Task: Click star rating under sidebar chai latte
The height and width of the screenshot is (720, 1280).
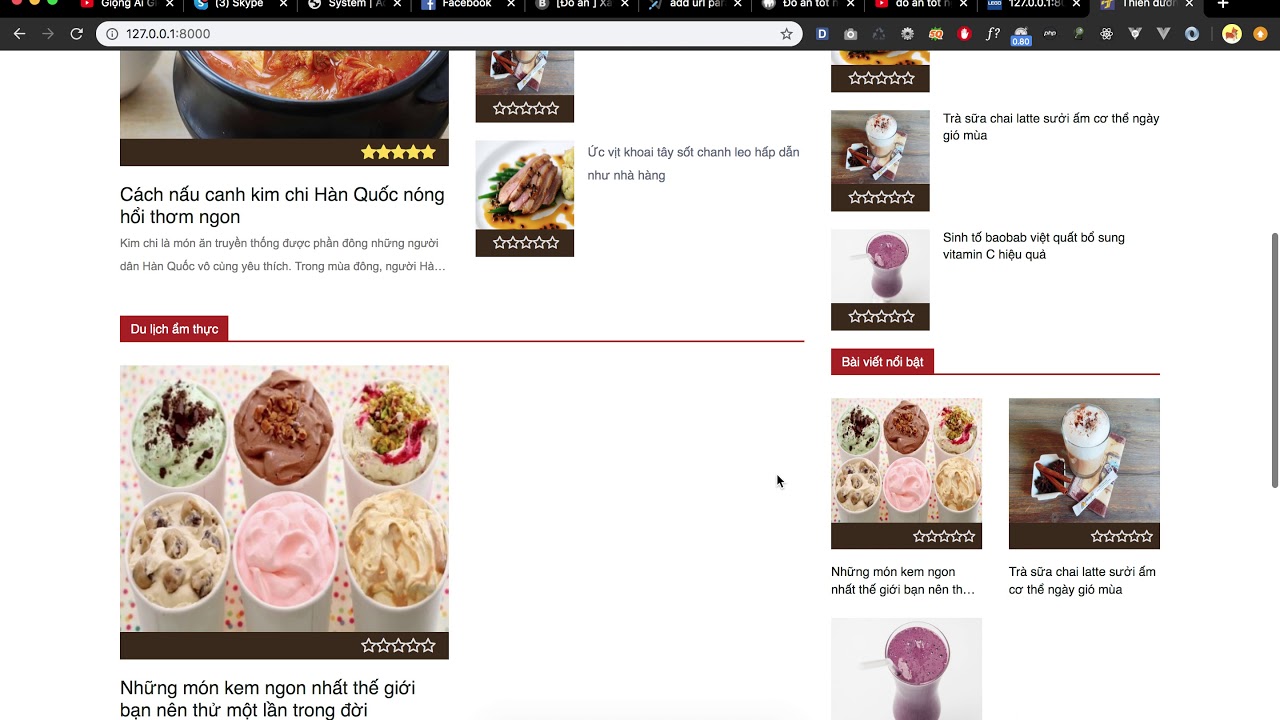Action: pyautogui.click(x=881, y=198)
